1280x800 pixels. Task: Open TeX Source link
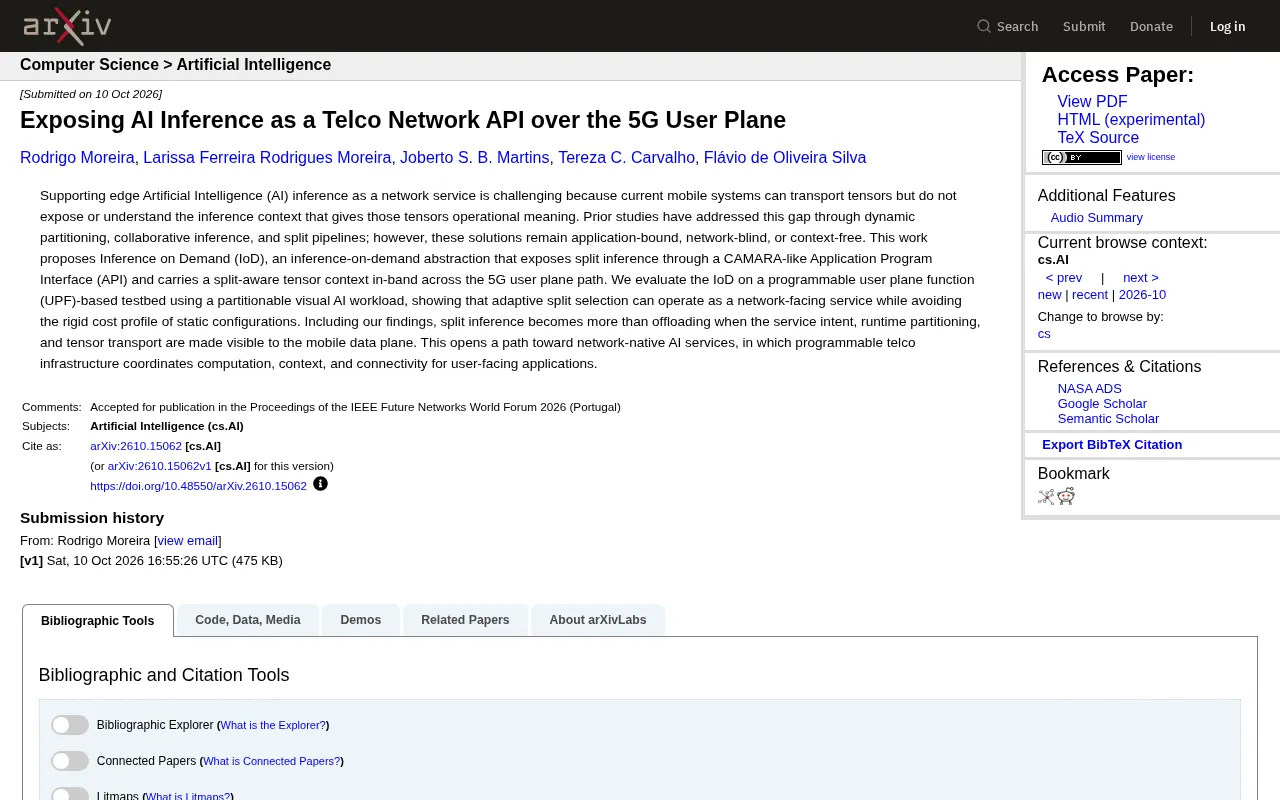pos(1098,138)
